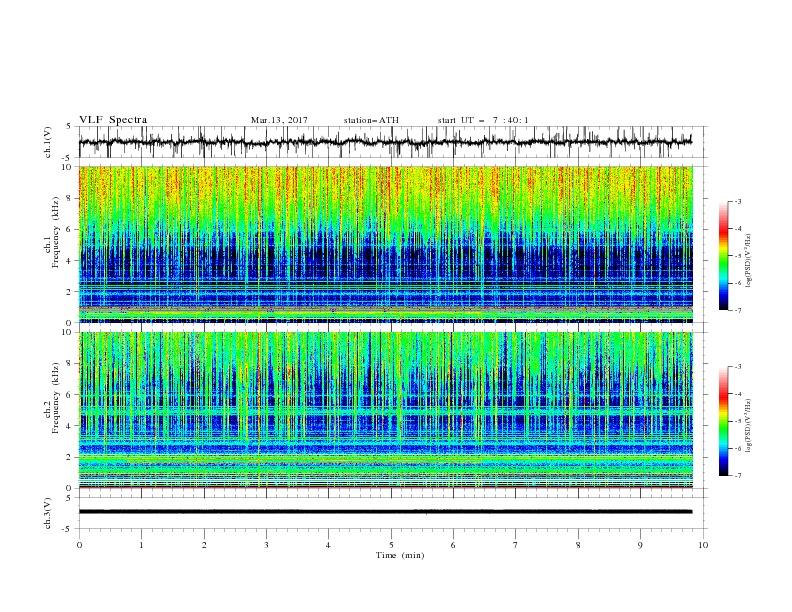The height and width of the screenshot is (612, 792).
Task: Select the "start UT = 7 :40: 1" text
Action: click(x=483, y=120)
